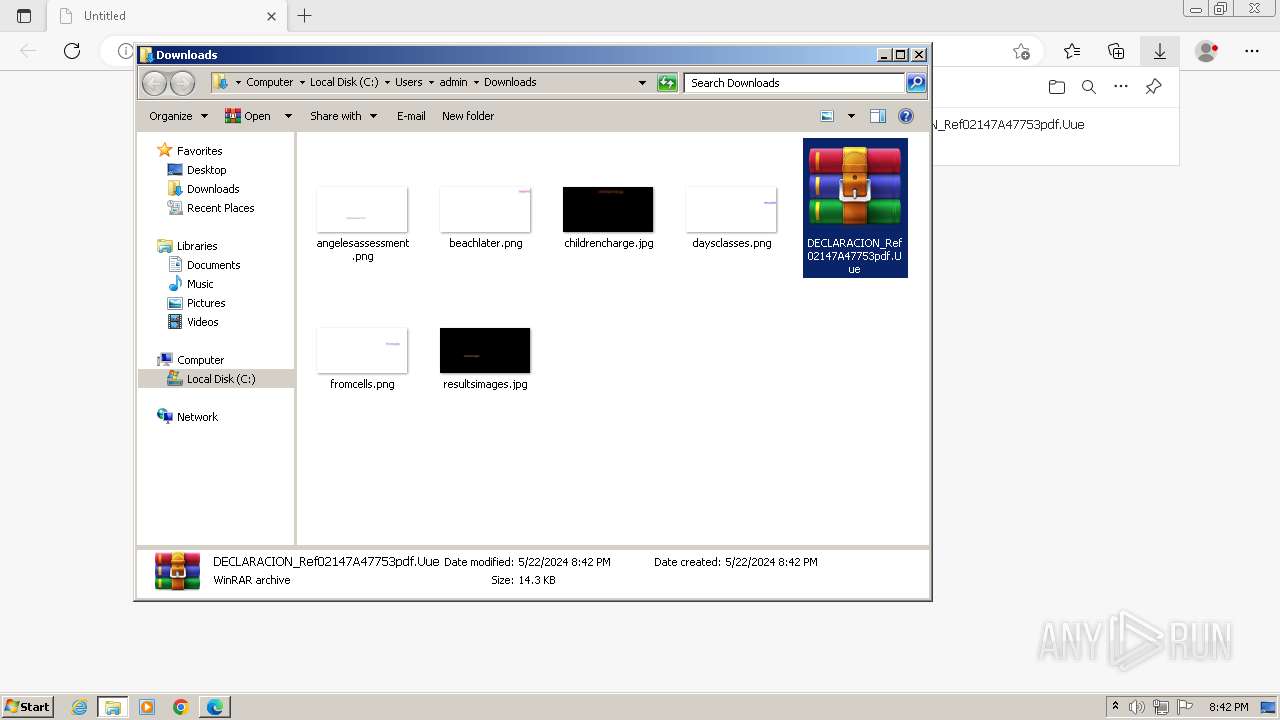Image resolution: width=1280 pixels, height=720 pixels.
Task: Click the Back arrow in the Explorer window
Action: coord(154,83)
